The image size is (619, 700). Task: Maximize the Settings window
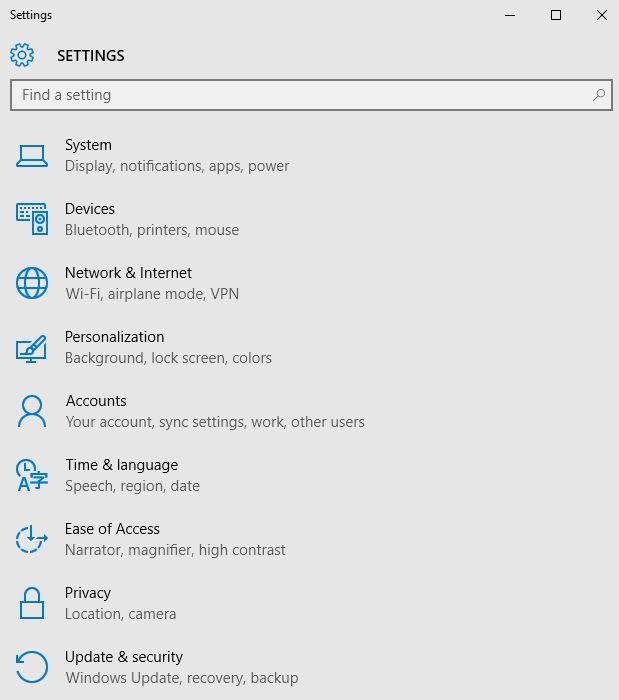tap(556, 15)
